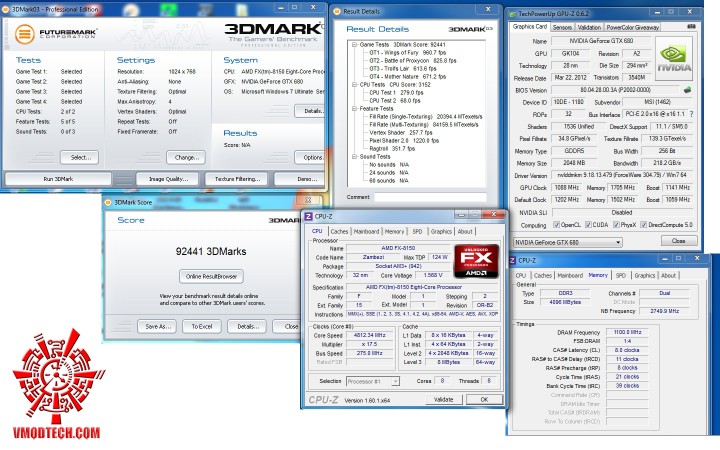Click the Core Speed 4812.34 MHz value
The height and width of the screenshot is (450, 720).
[370, 335]
